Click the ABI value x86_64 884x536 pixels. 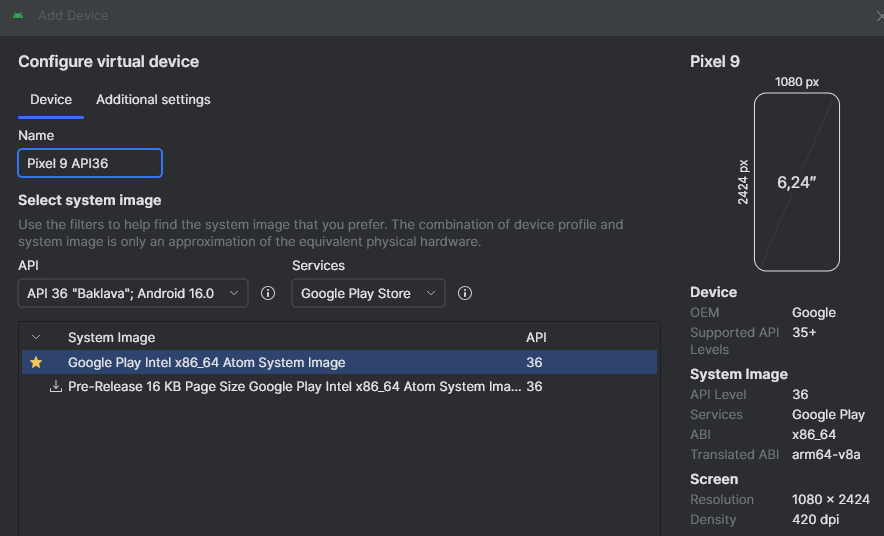814,435
